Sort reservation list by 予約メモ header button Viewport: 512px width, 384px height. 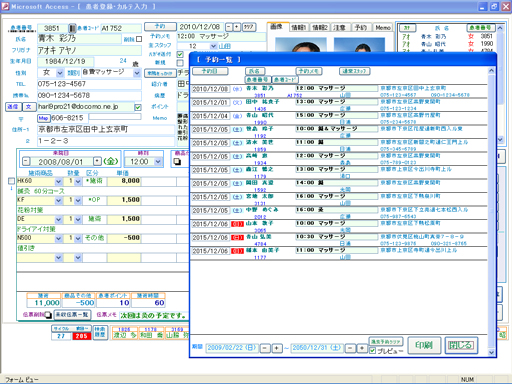(x=309, y=71)
